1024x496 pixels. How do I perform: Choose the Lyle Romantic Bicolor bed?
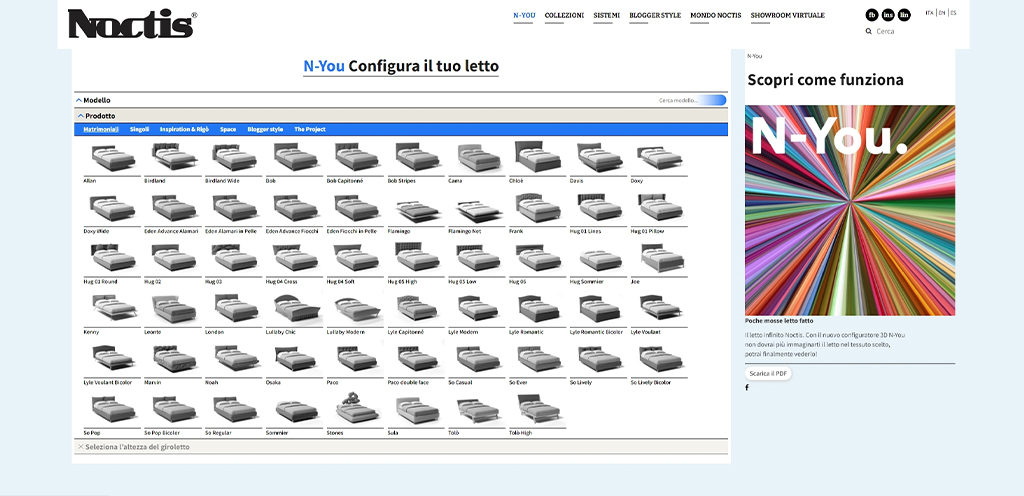pyautogui.click(x=598, y=309)
